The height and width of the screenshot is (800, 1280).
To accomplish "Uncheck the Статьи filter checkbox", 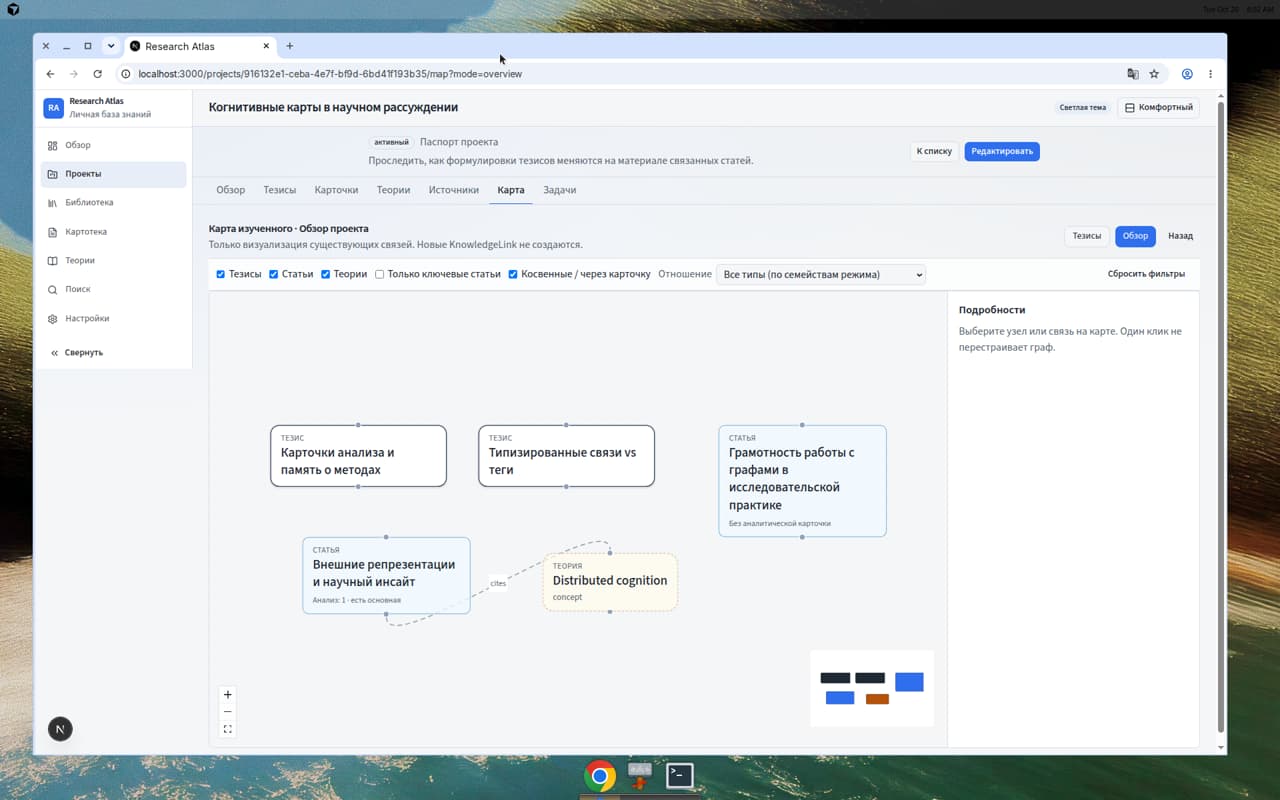I will [x=273, y=274].
